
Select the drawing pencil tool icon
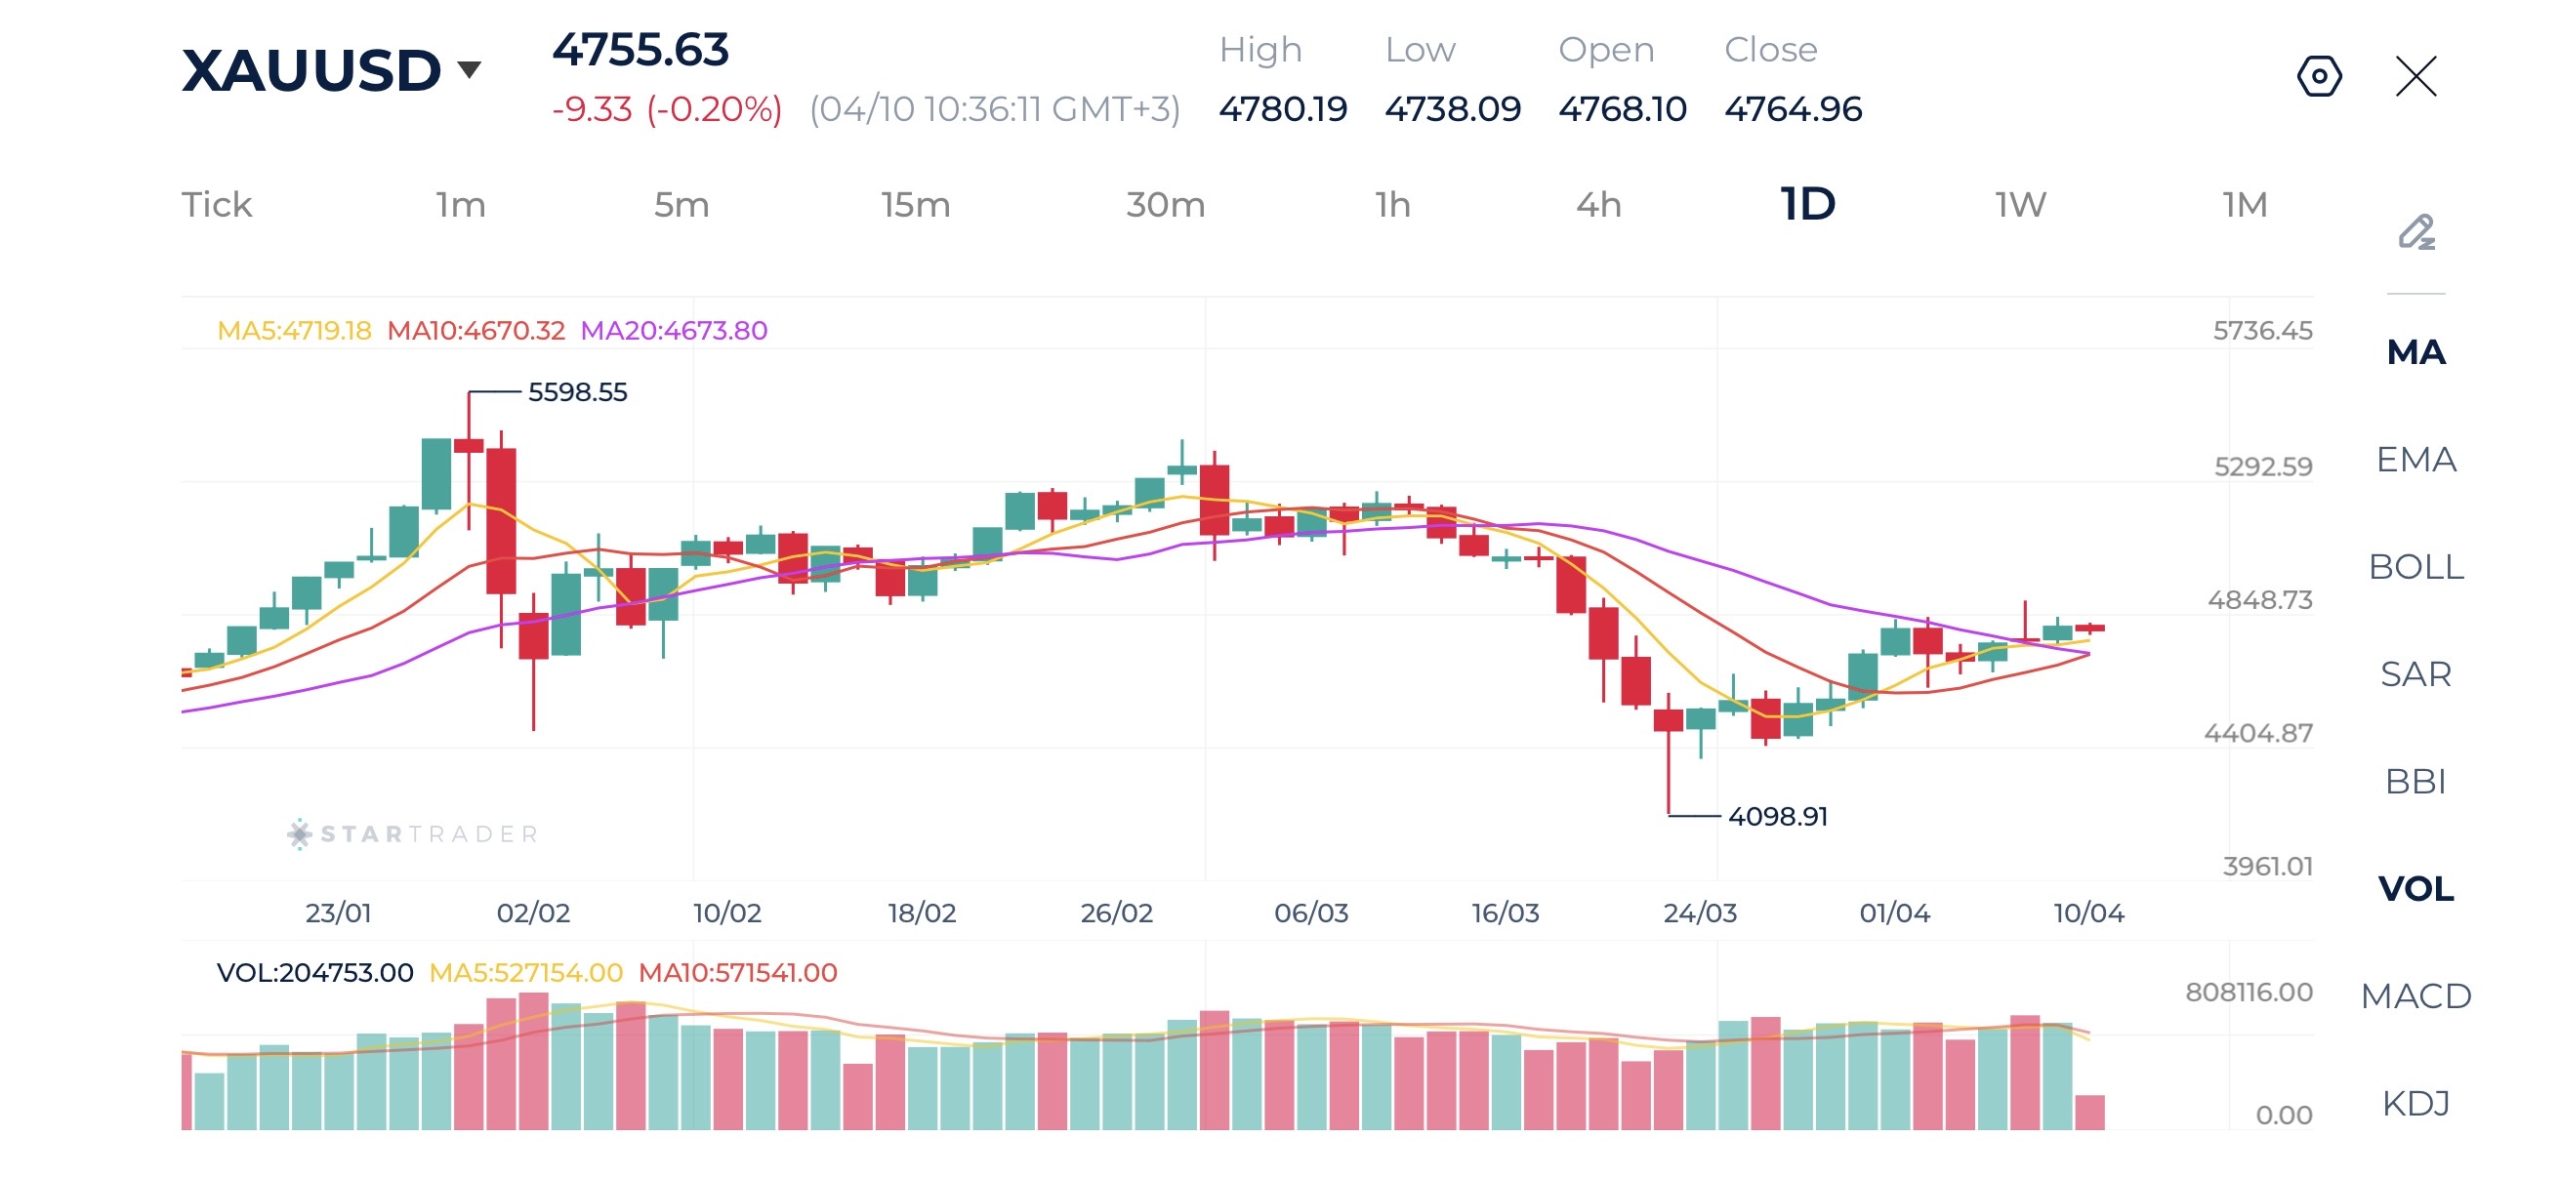(2416, 232)
